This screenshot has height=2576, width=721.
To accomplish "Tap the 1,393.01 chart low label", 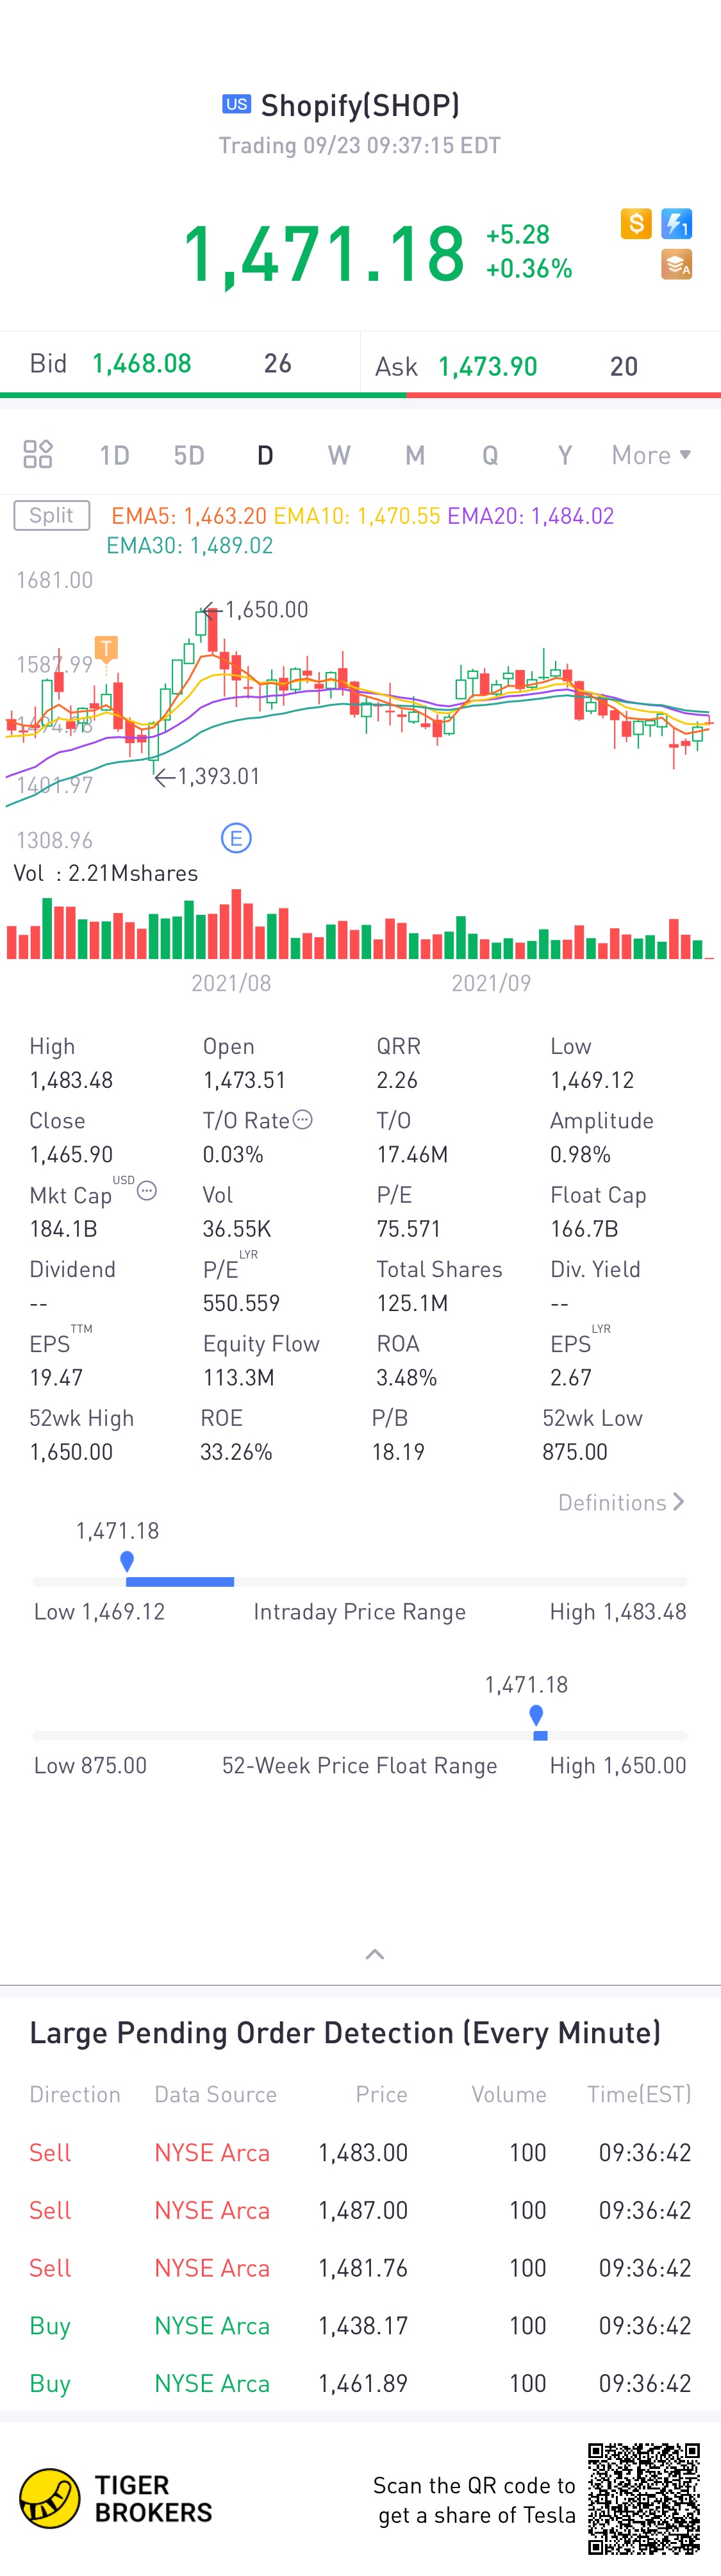I will coord(219,776).
